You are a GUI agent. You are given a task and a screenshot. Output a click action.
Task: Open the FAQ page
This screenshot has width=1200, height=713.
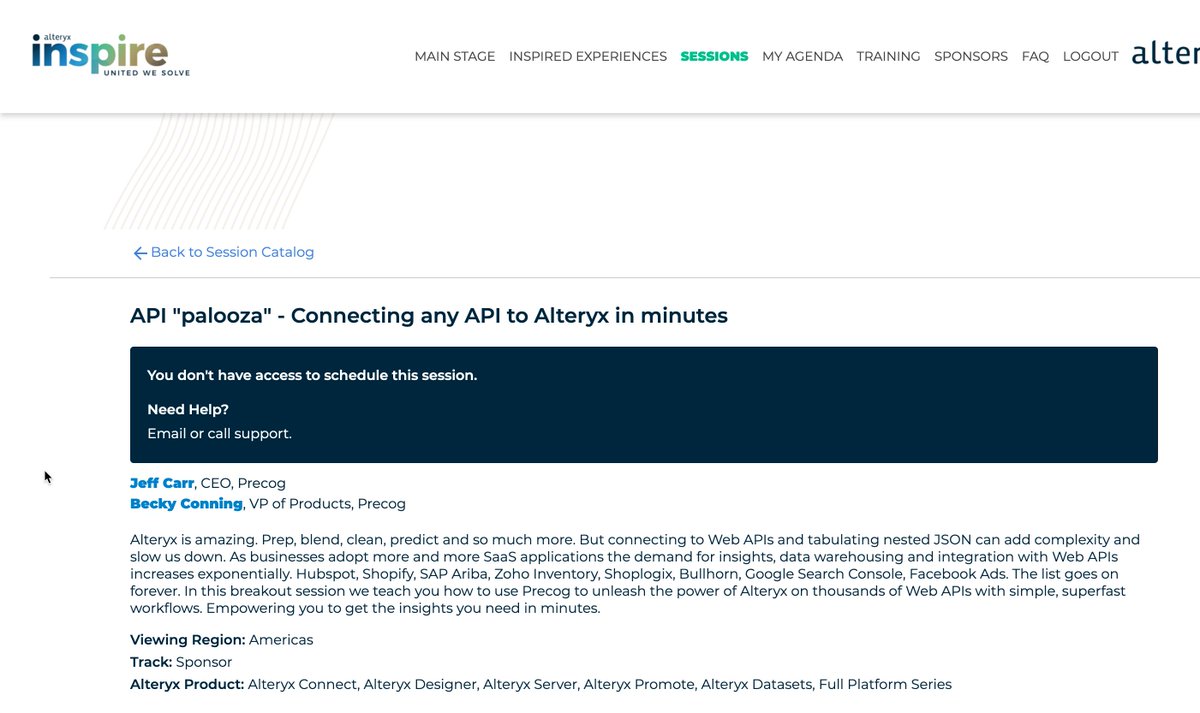[1035, 56]
